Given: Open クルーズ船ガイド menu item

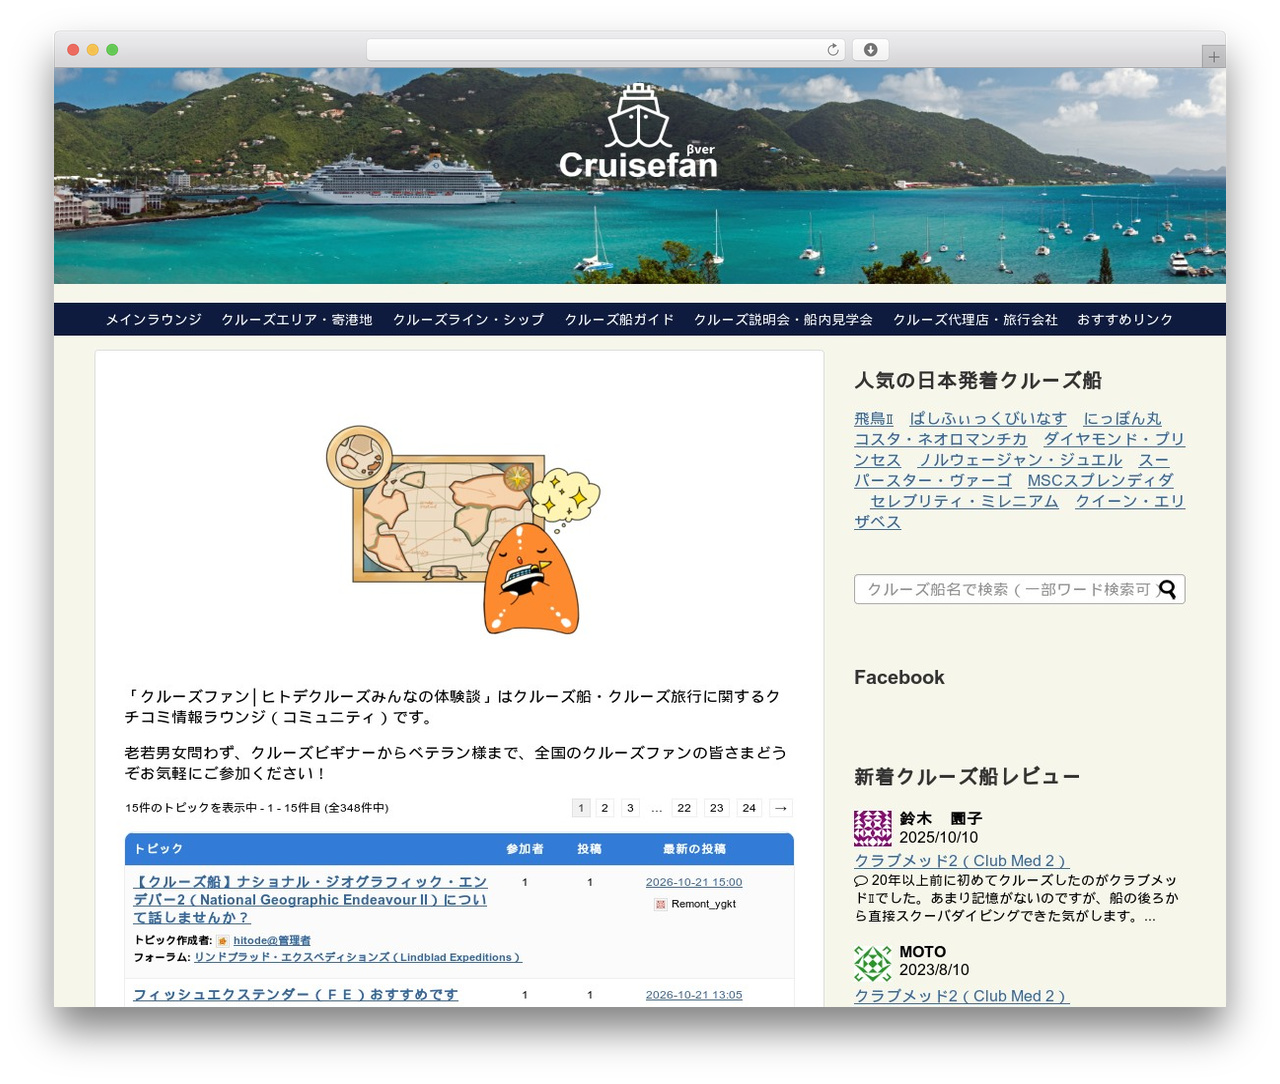Looking at the screenshot, I should (620, 320).
